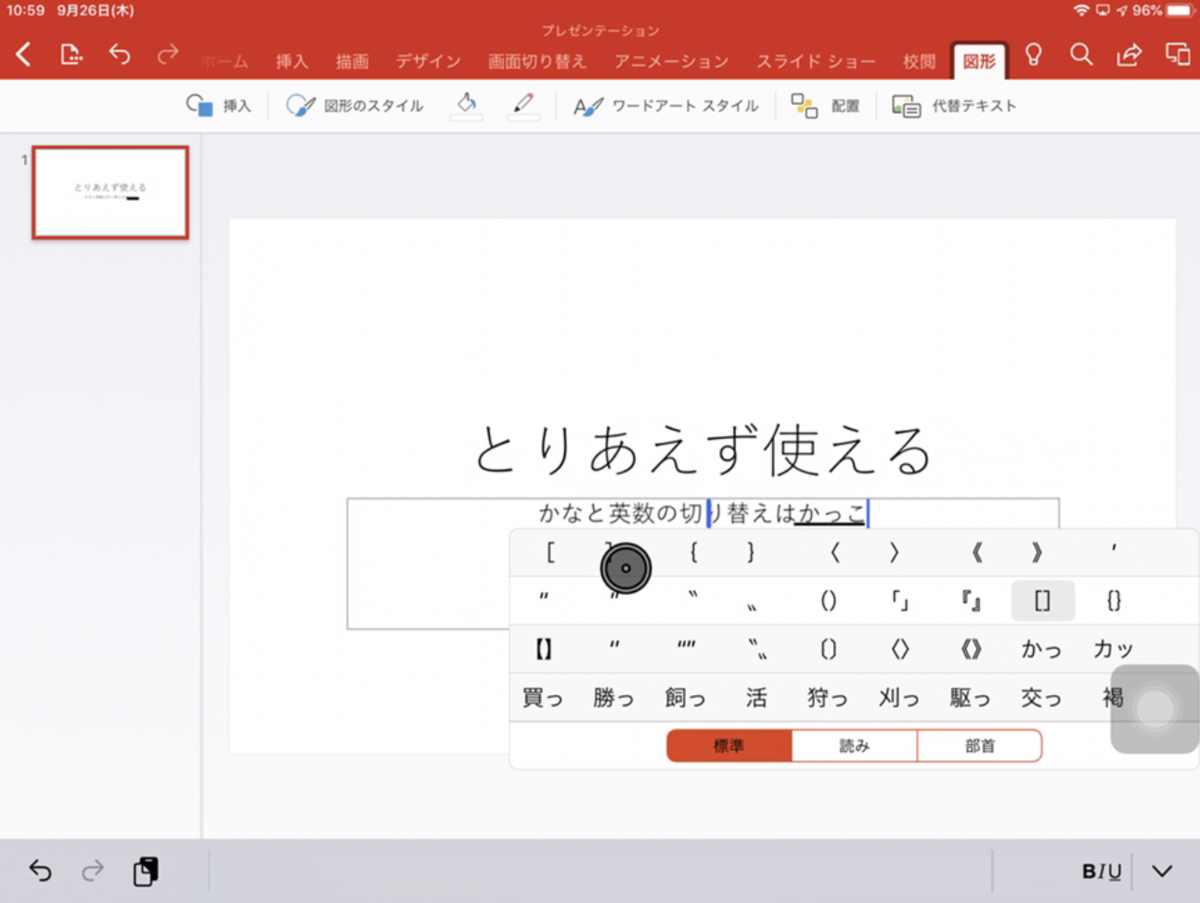Screen dimensions: 1200x903
Task: Tap the Tell Me lightbulb icon
Action: [1034, 56]
